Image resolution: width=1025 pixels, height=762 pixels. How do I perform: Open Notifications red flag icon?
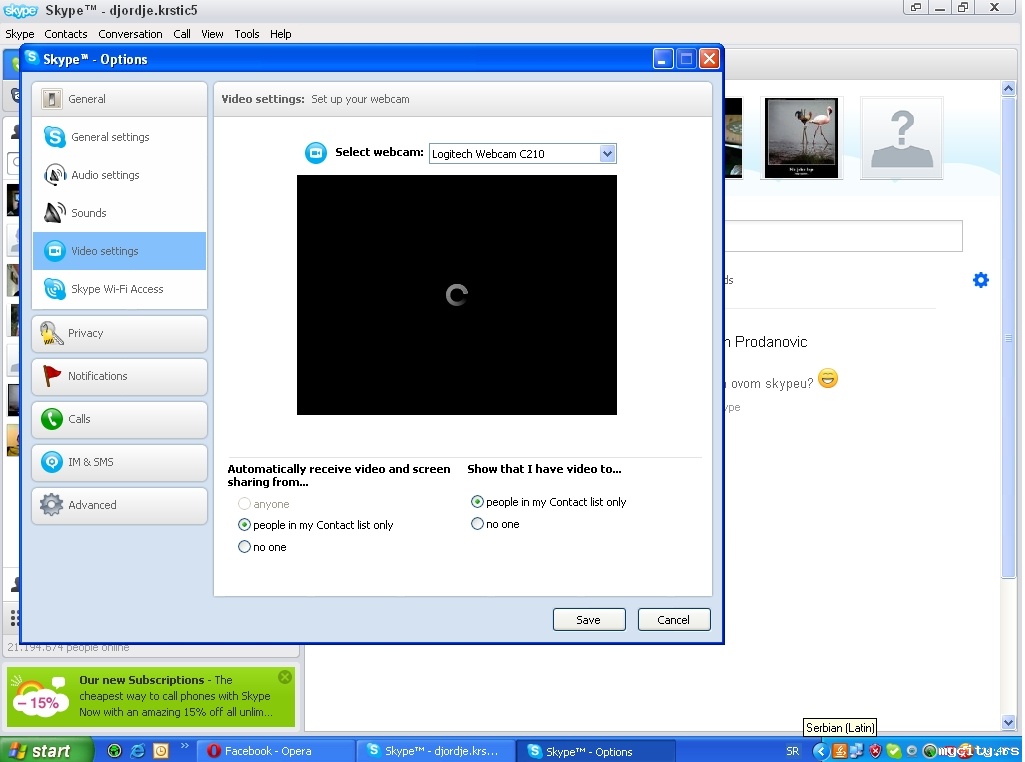[x=52, y=376]
